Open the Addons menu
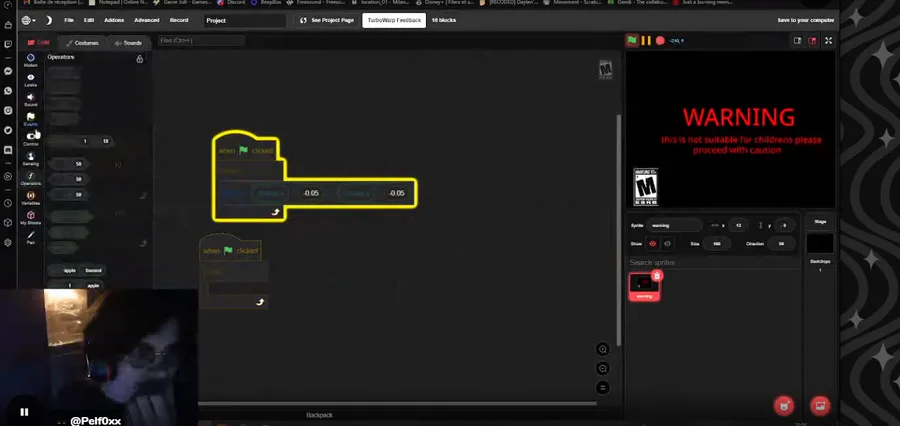The width and height of the screenshot is (900, 426). coord(114,20)
